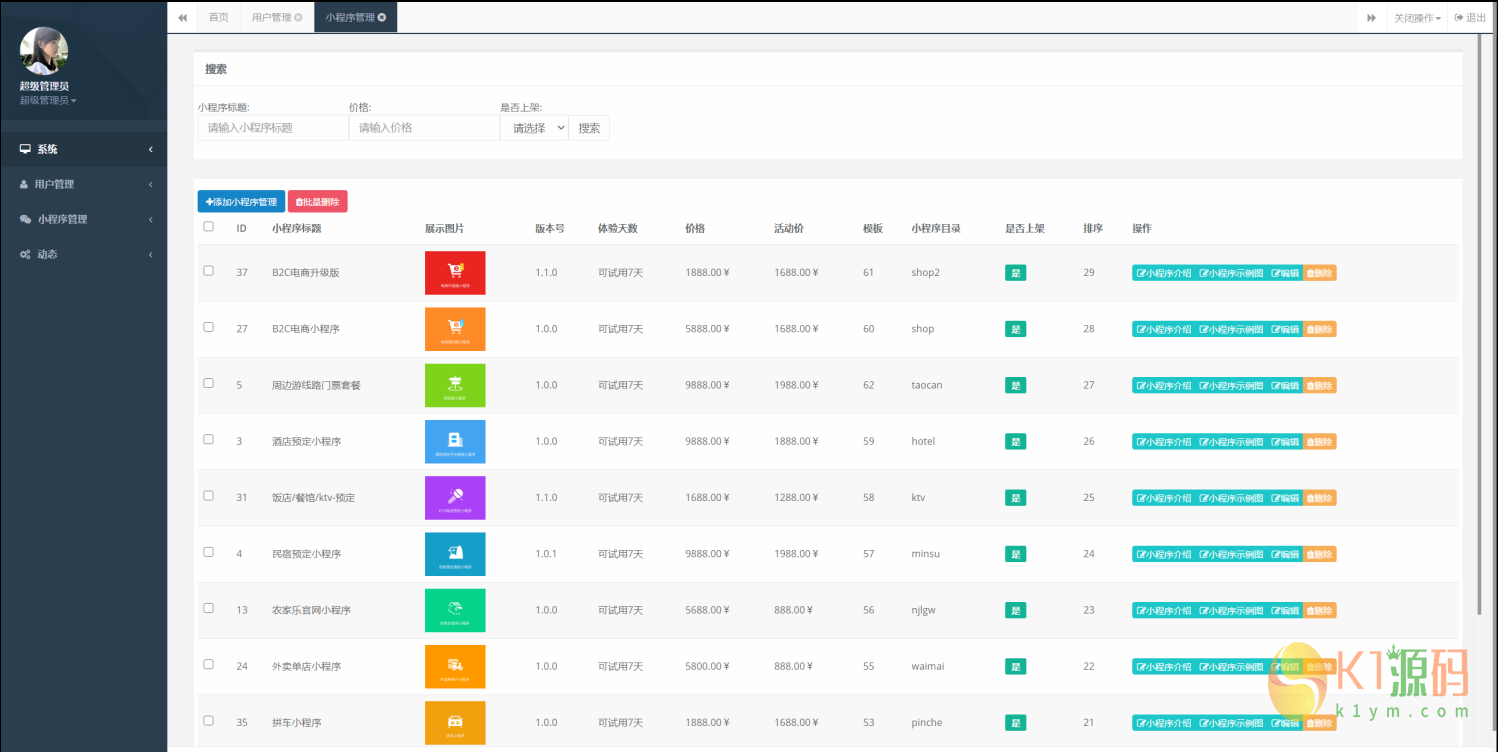
Task: Click the tab scroll-left double arrow icon
Action: coord(182,17)
